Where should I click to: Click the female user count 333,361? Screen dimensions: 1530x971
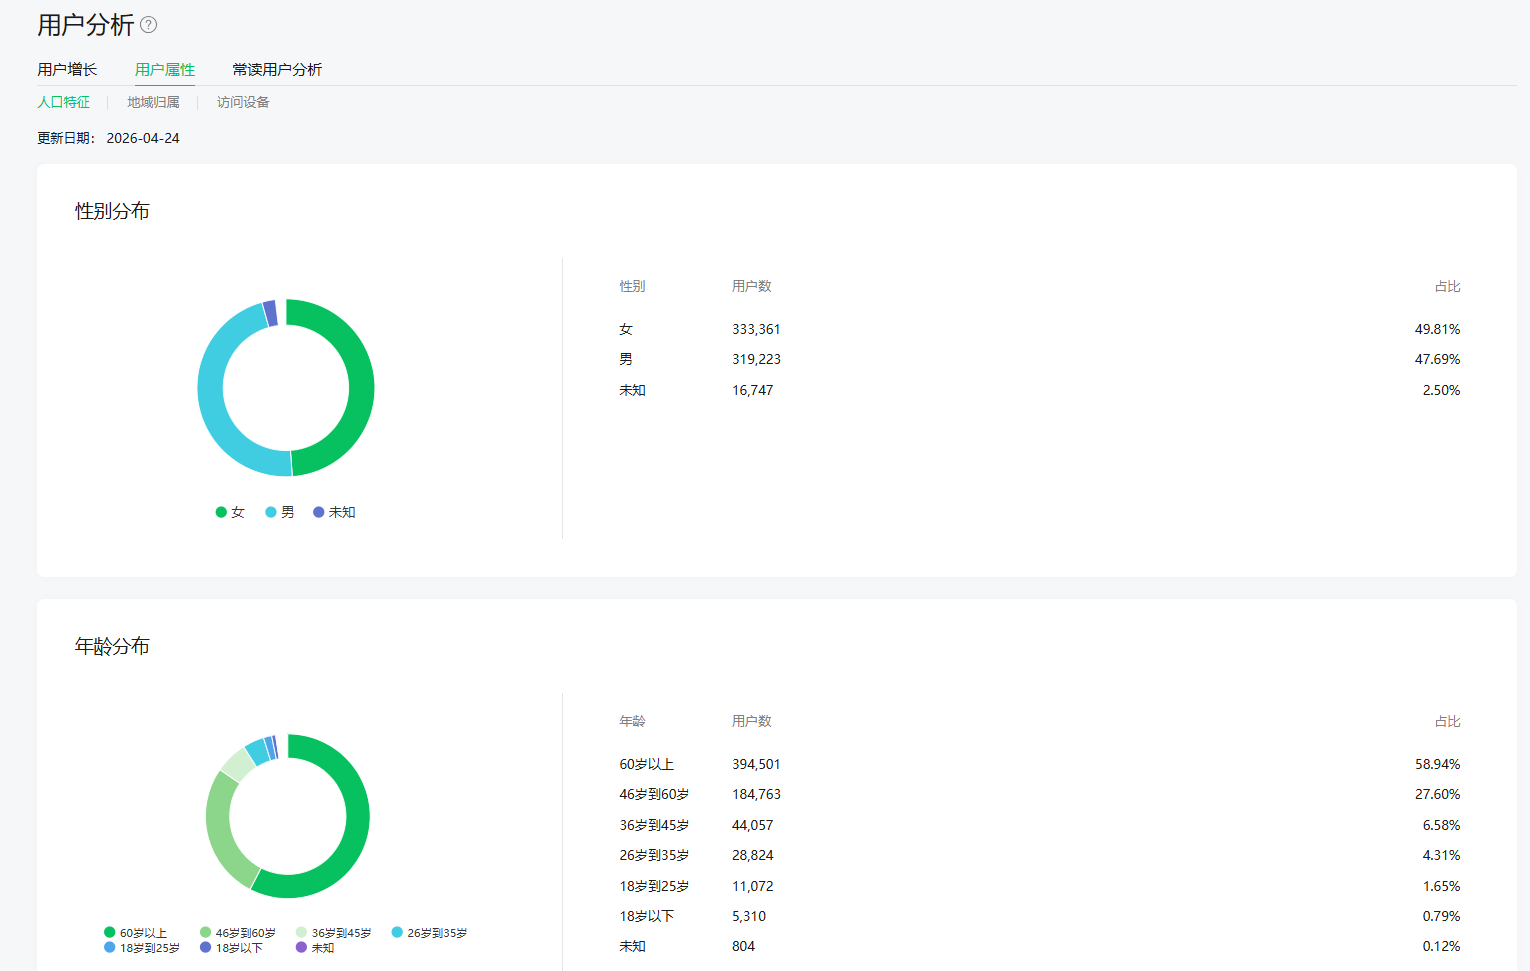click(756, 329)
